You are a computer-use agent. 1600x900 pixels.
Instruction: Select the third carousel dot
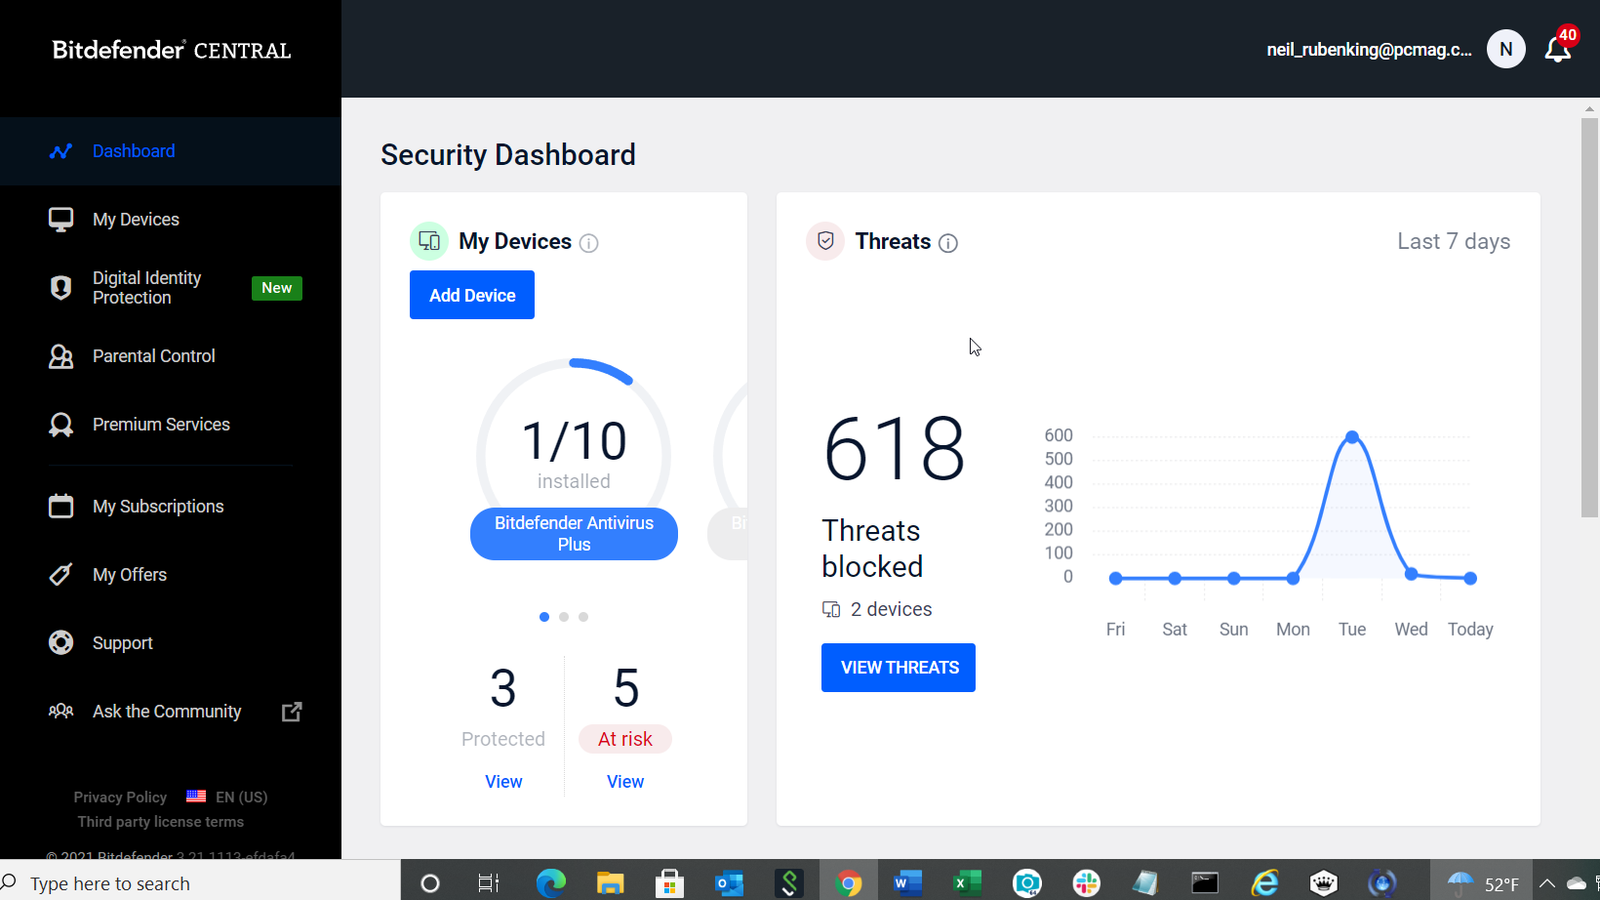coord(584,617)
